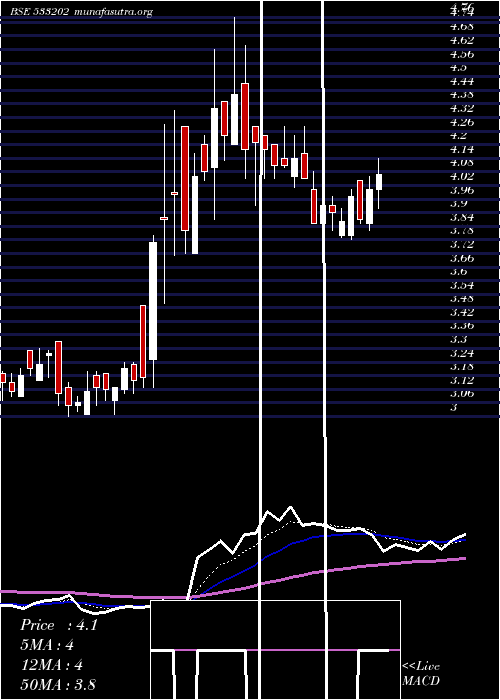Click the Live MACD label
Screen dimensions: 500x700
(x=421, y=673)
